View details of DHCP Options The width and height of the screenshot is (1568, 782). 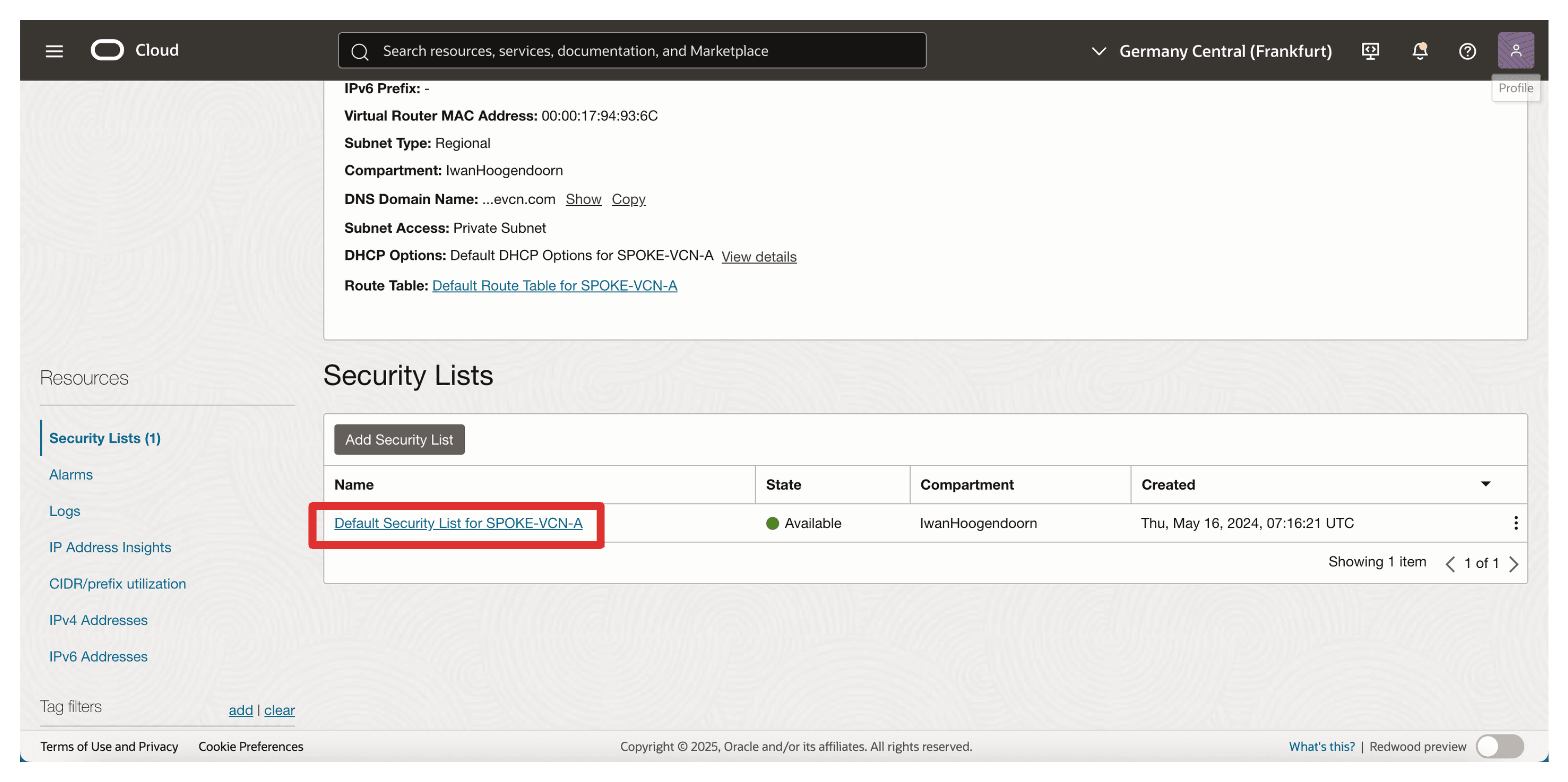pos(759,257)
